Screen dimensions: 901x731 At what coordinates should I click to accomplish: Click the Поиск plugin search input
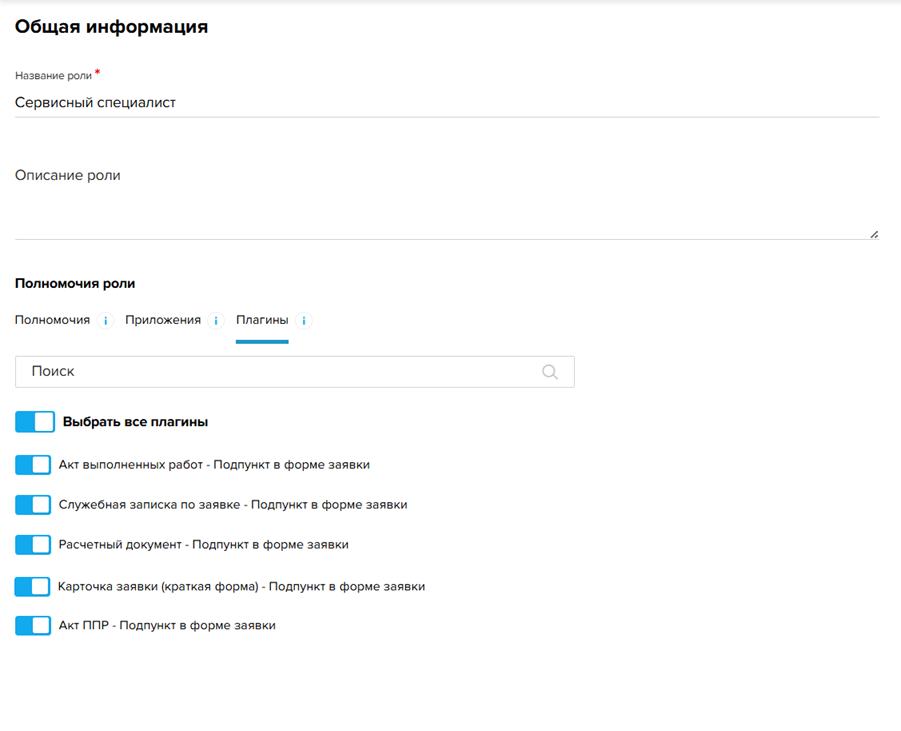pyautogui.click(x=280, y=372)
